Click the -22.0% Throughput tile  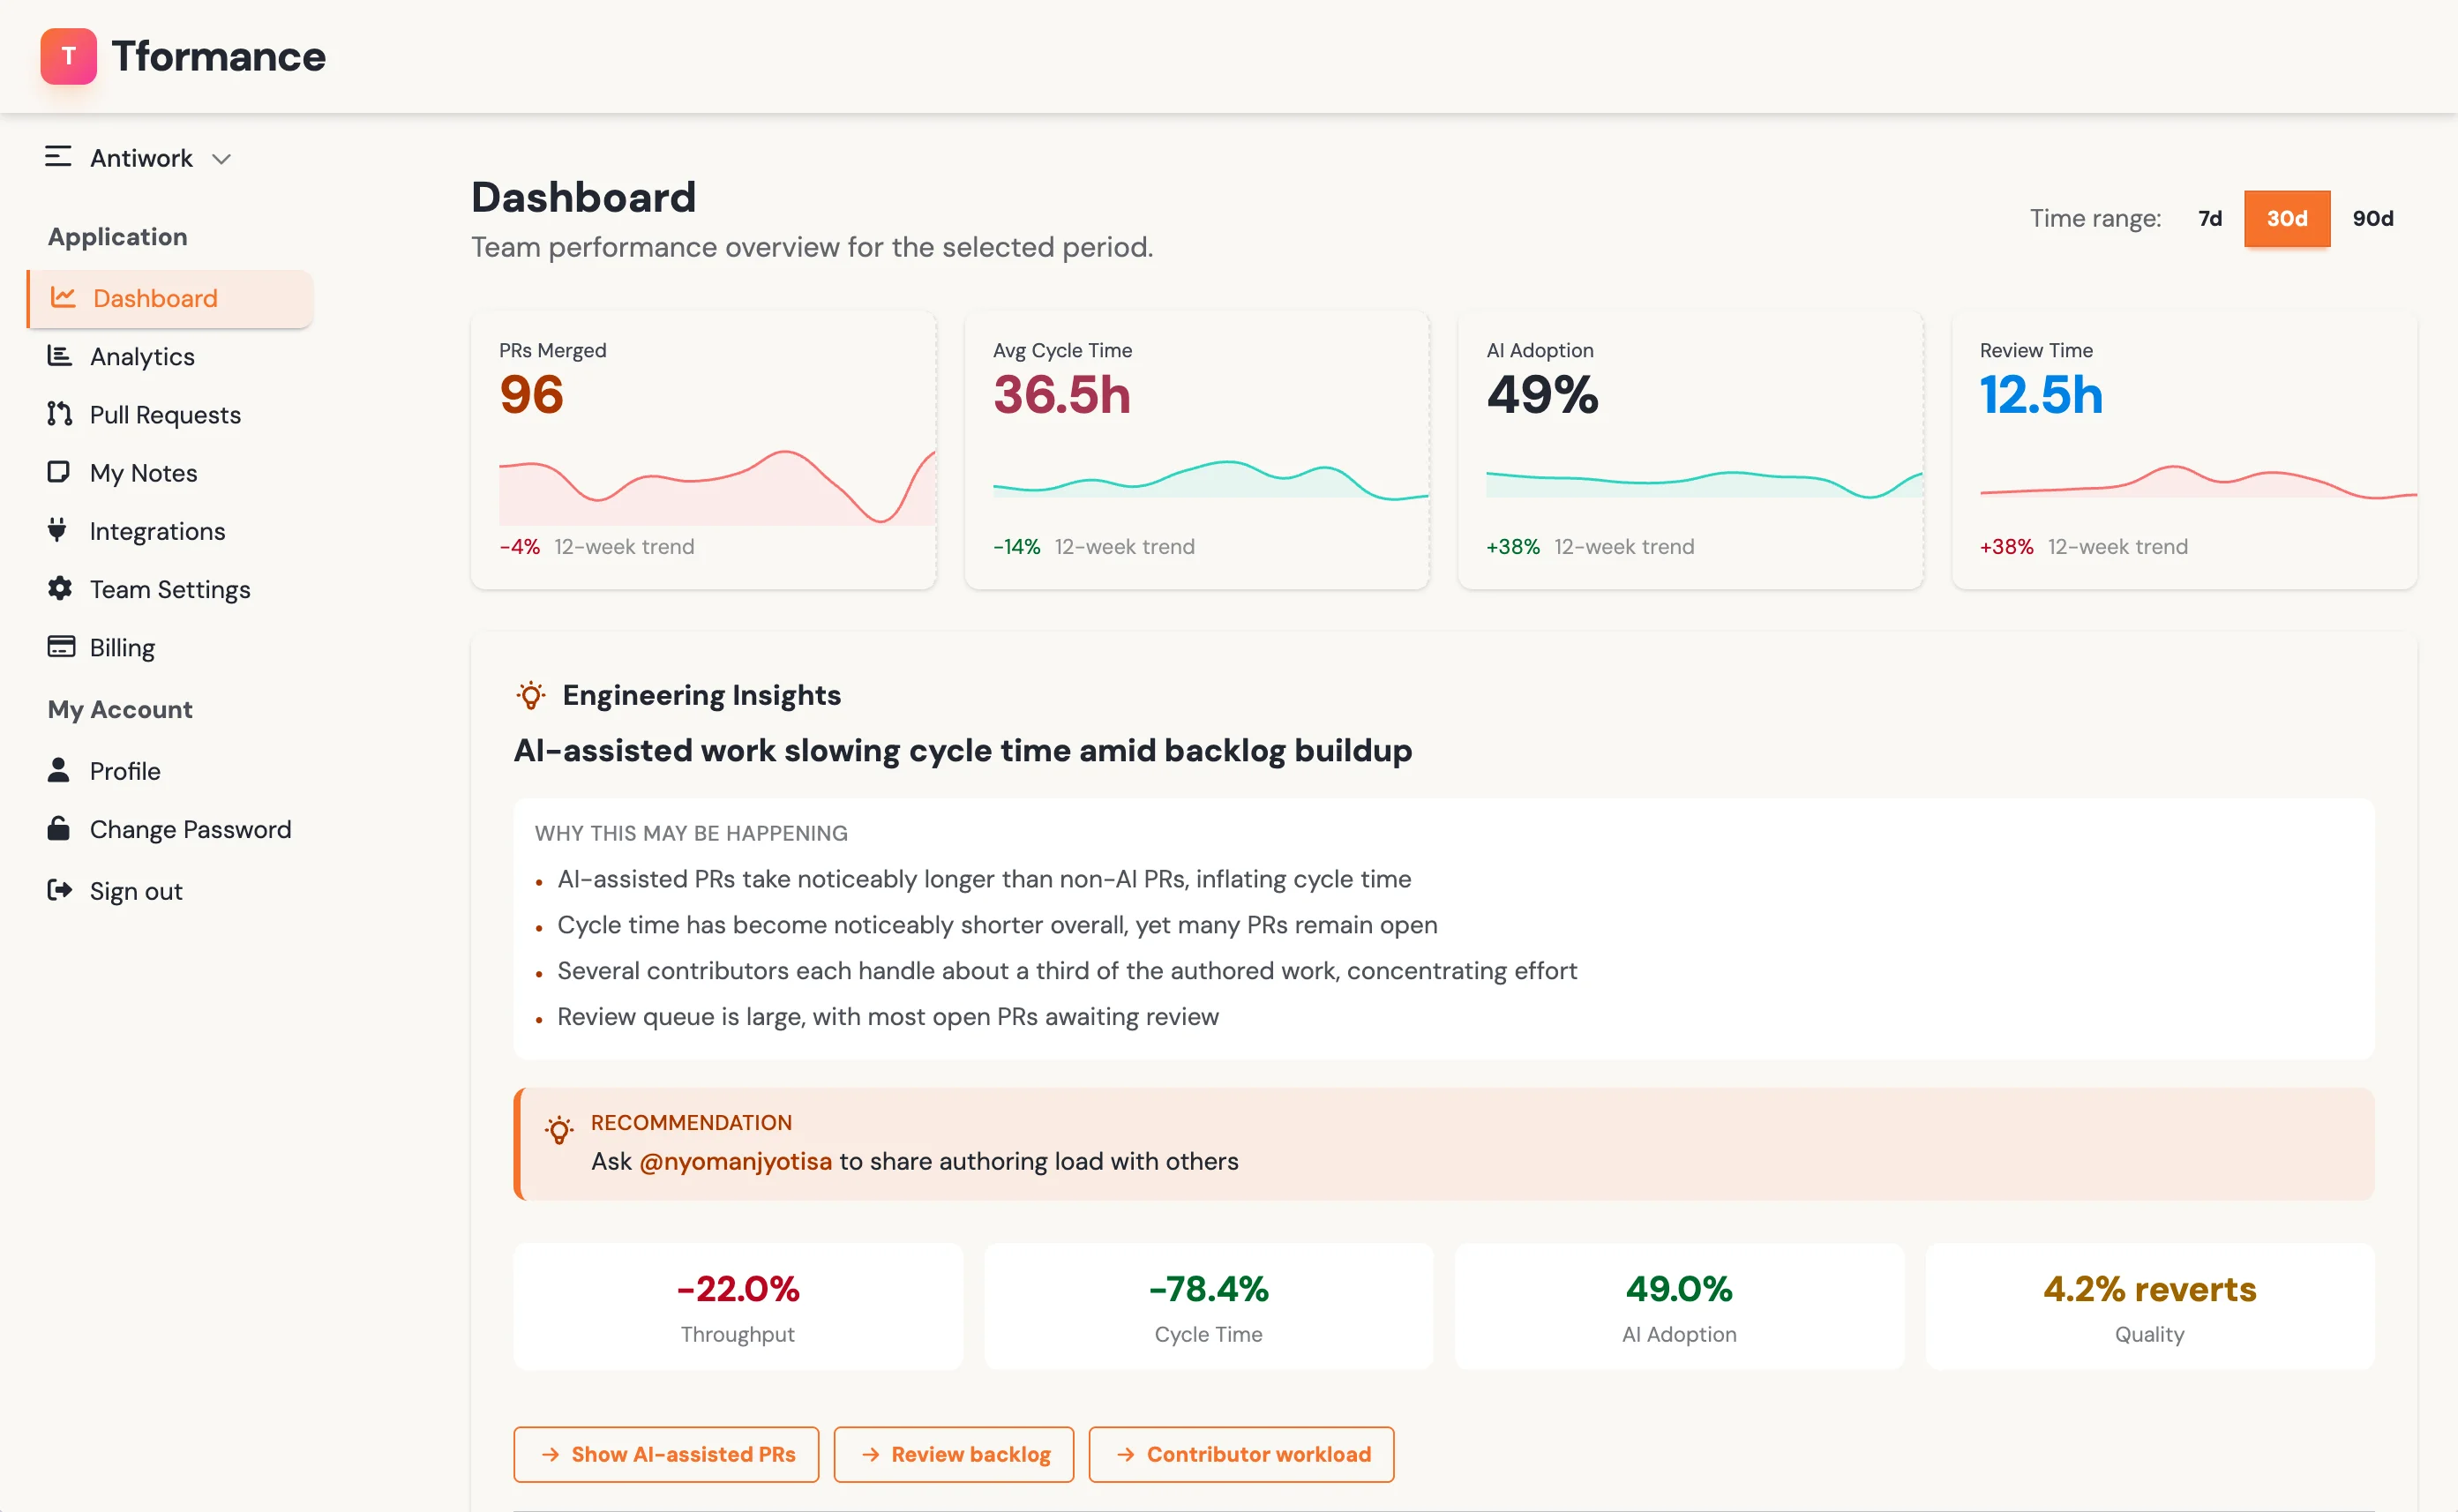[x=738, y=1305]
